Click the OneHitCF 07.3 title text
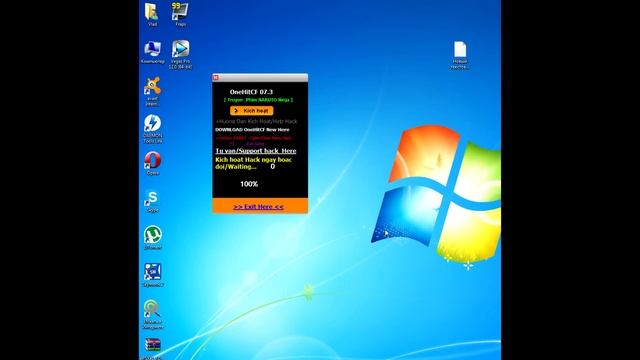This screenshot has height=360, width=640. tap(251, 92)
